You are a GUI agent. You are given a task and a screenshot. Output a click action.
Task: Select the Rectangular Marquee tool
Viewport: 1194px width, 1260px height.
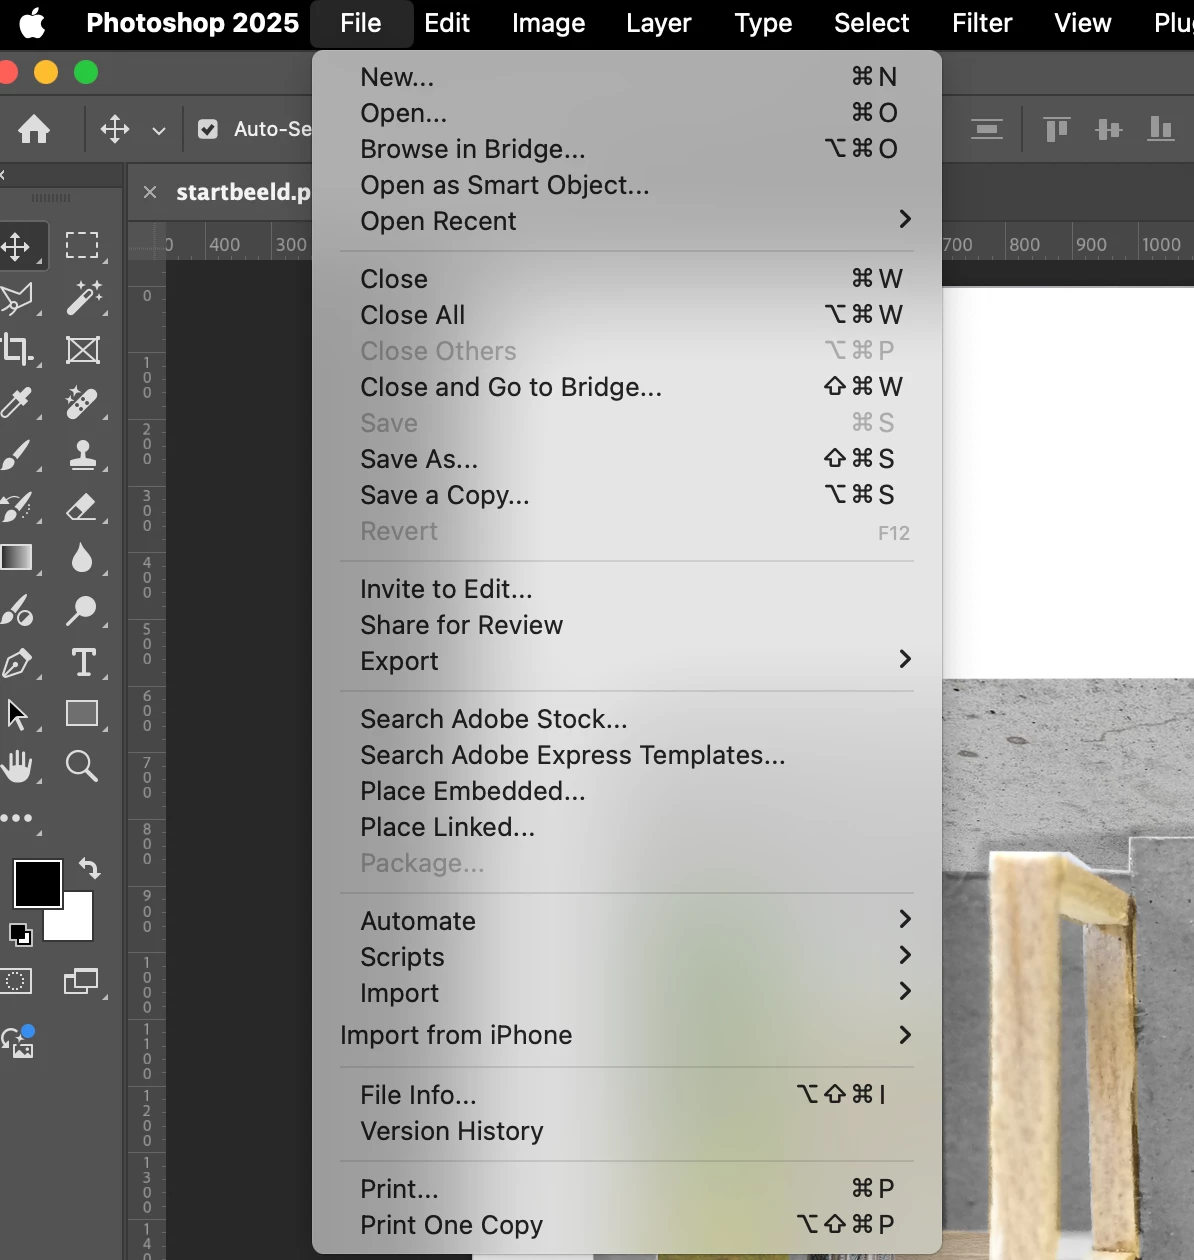[x=82, y=245]
